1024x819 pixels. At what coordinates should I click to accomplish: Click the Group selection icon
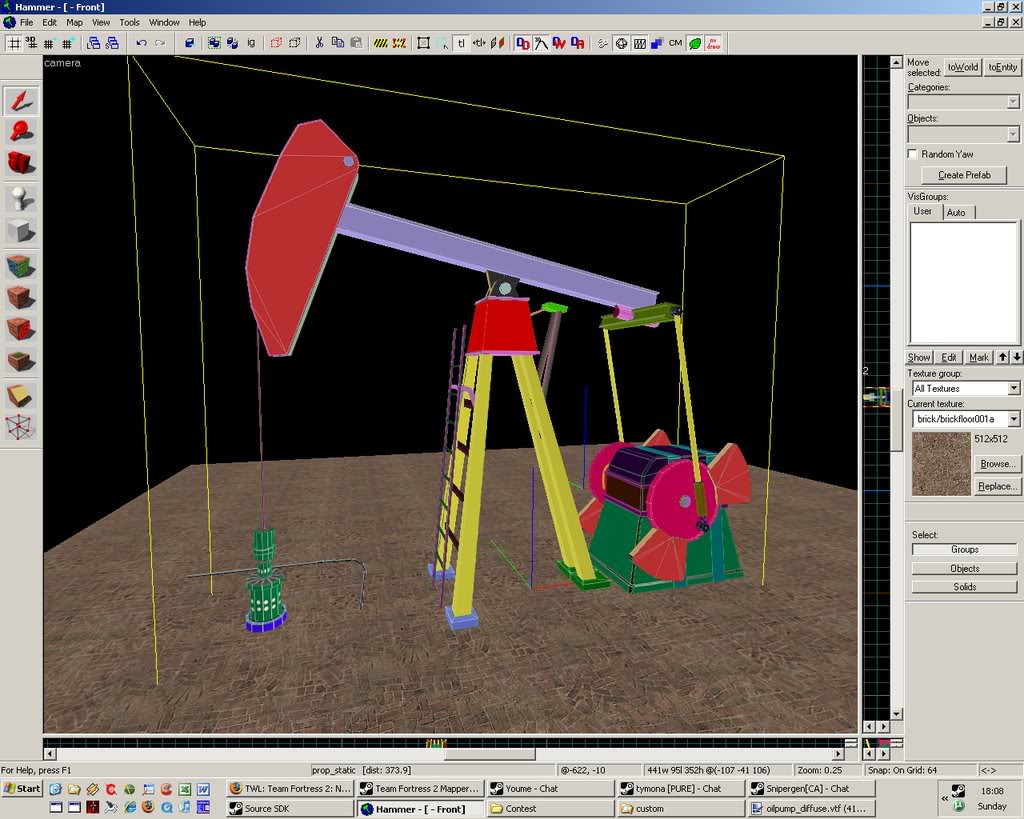coord(214,44)
